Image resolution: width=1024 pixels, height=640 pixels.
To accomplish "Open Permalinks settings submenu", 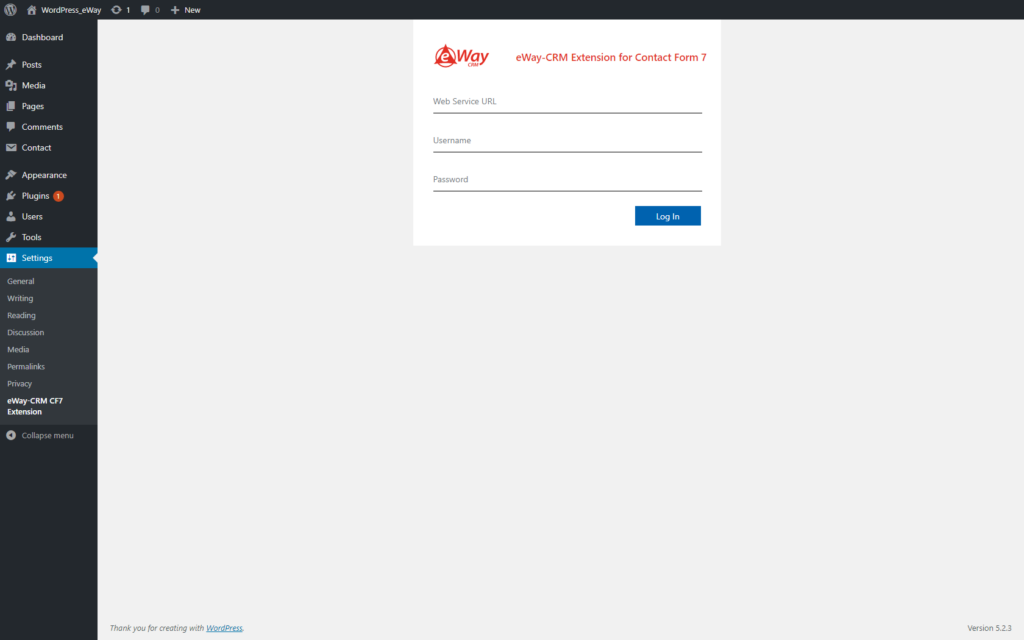I will 26,366.
